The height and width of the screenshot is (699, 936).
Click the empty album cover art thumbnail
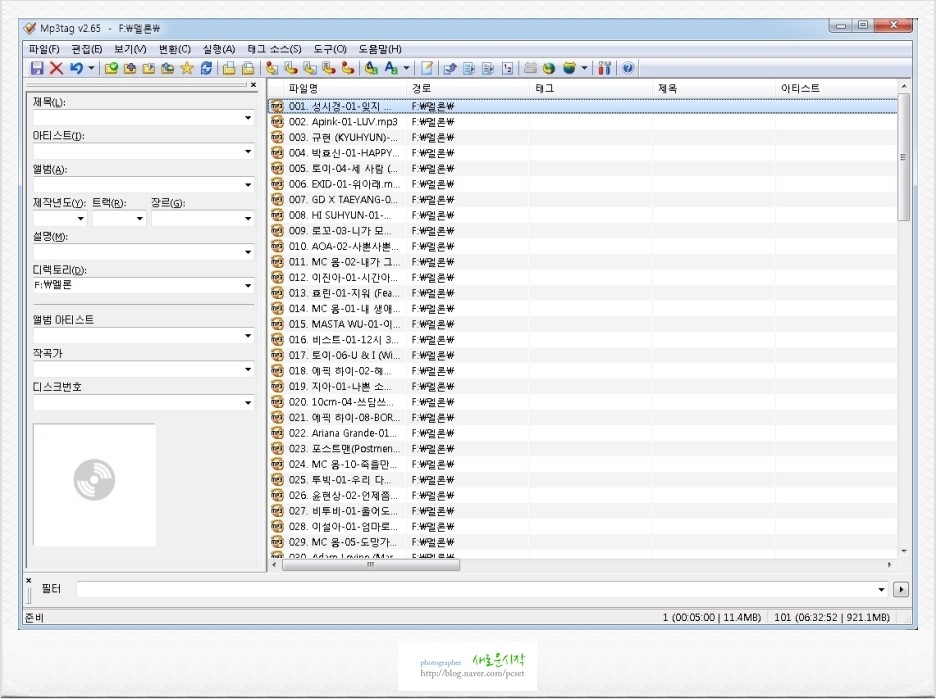coord(94,485)
